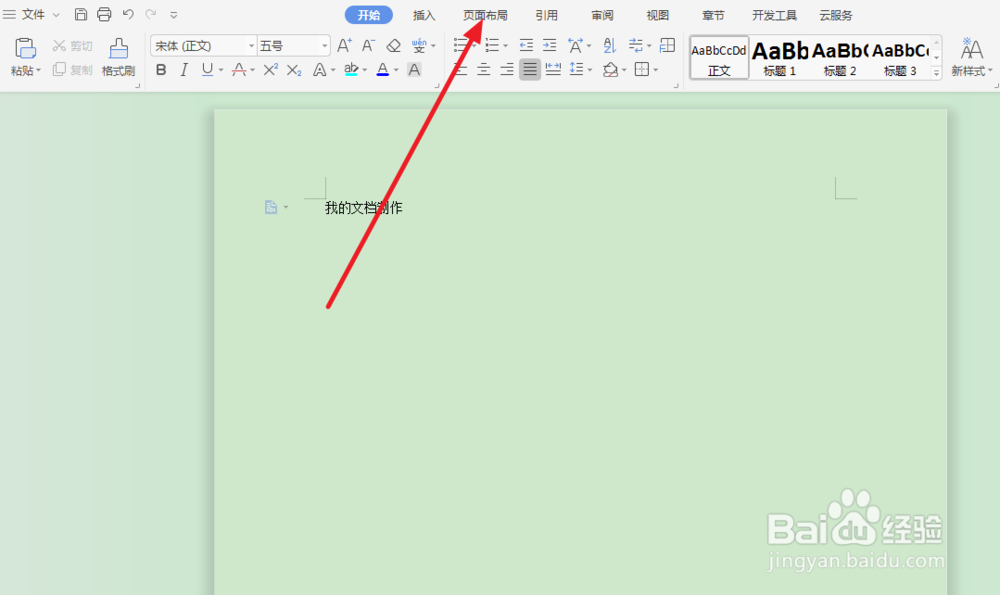Apply the 标题 1 style

pyautogui.click(x=779, y=57)
